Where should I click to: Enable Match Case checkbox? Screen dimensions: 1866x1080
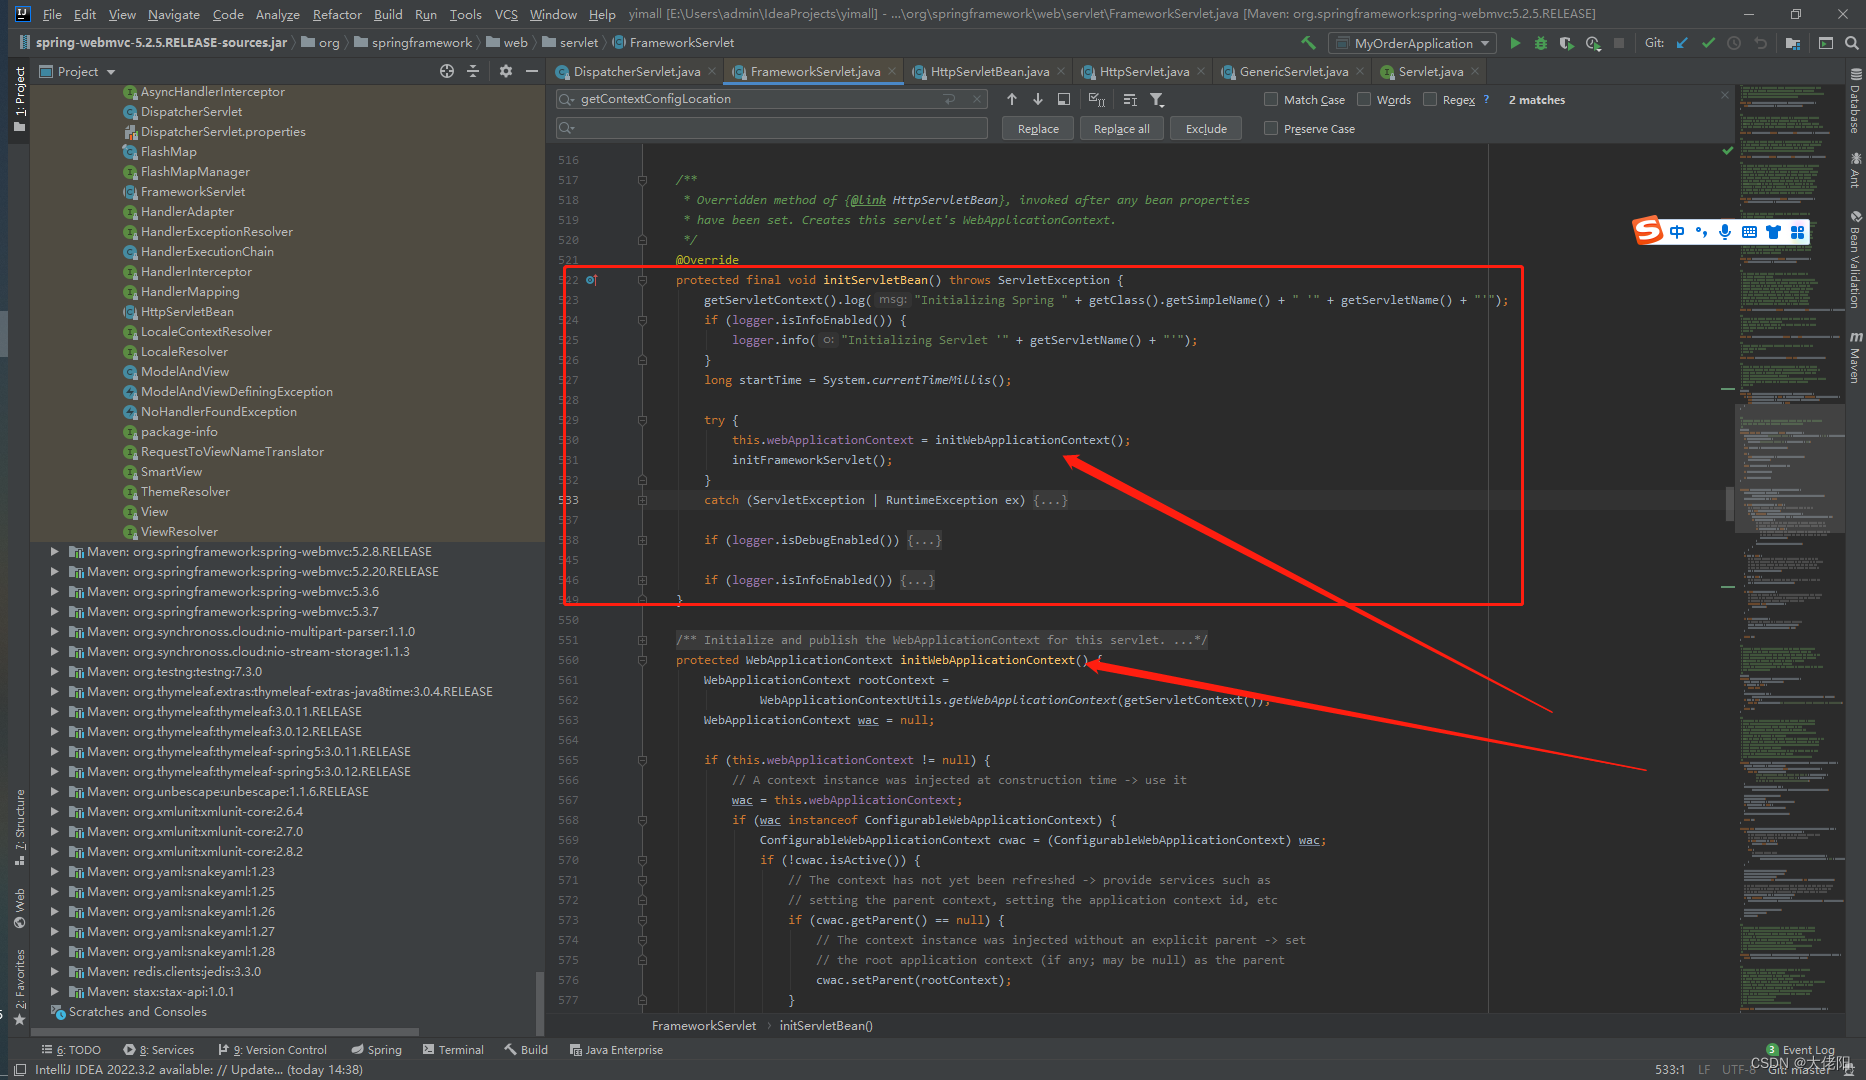1271,99
